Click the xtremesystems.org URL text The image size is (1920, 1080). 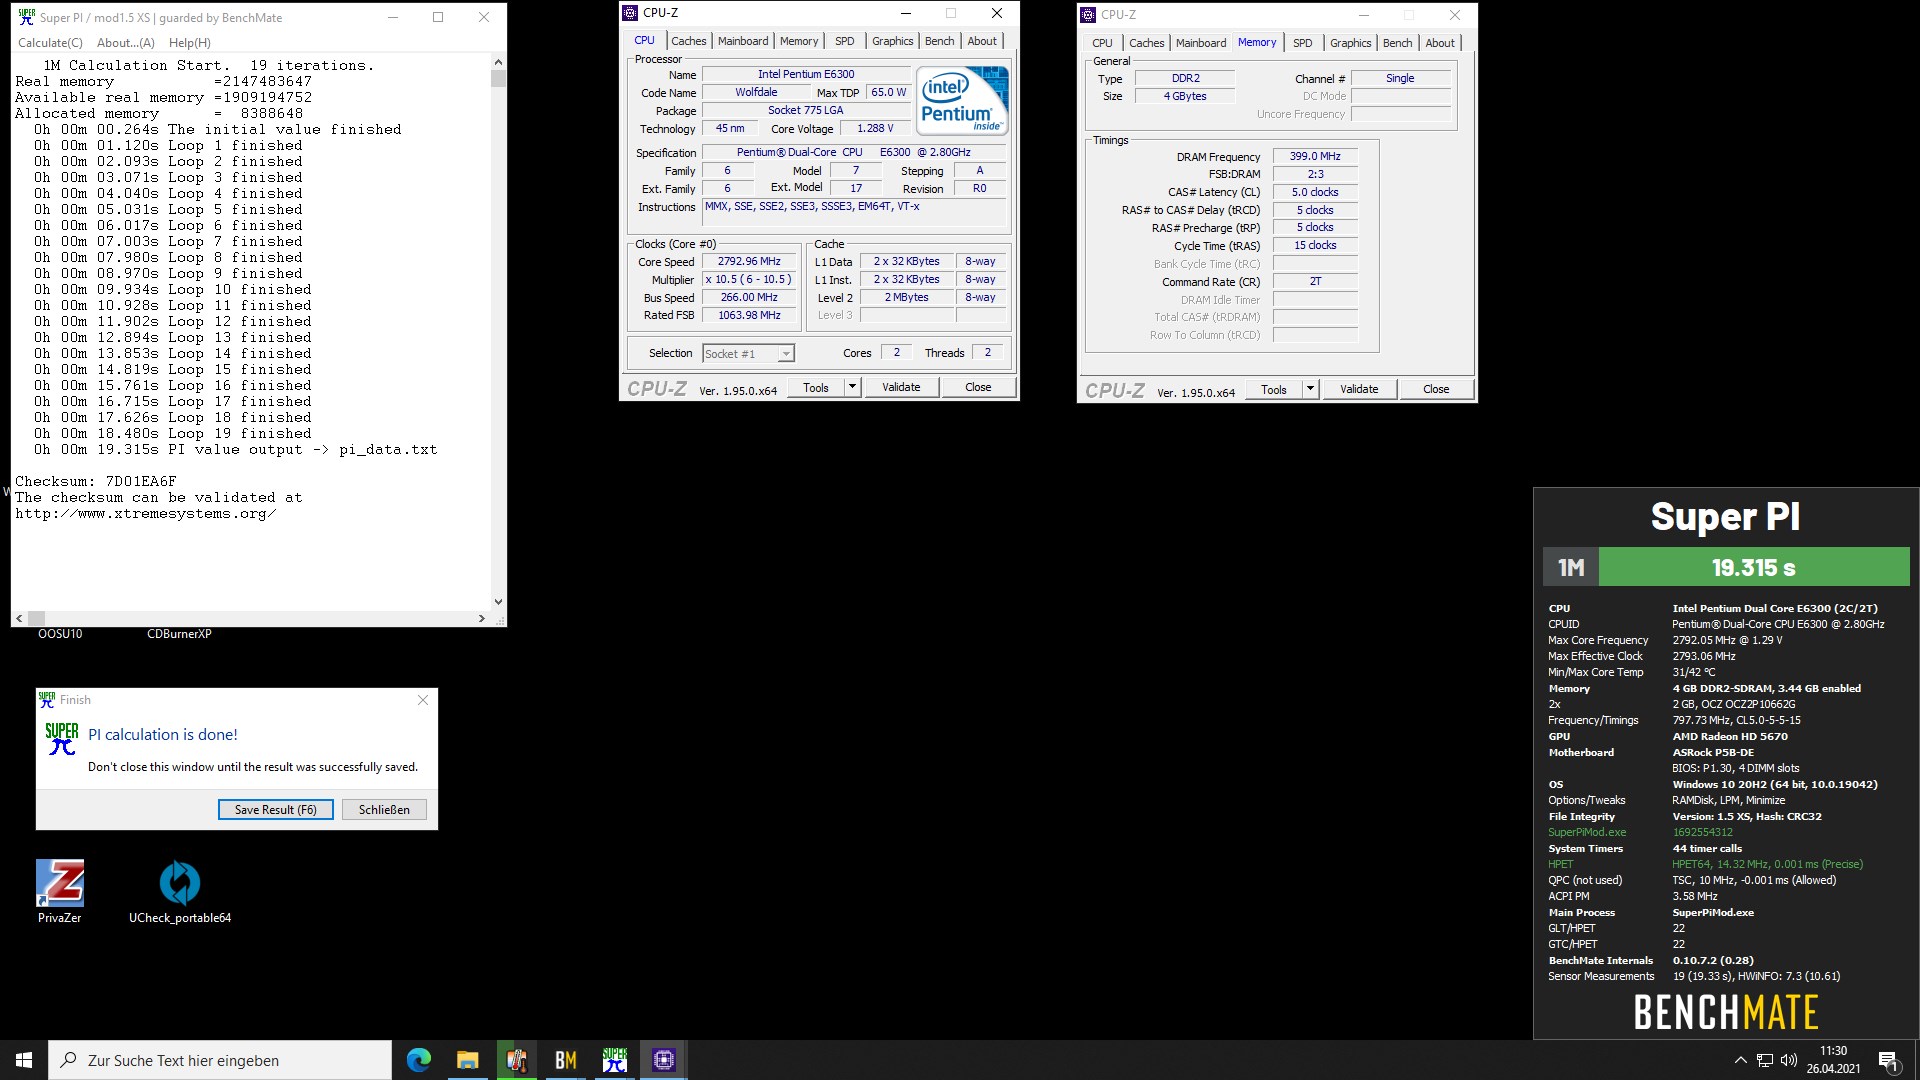pyautogui.click(x=146, y=514)
